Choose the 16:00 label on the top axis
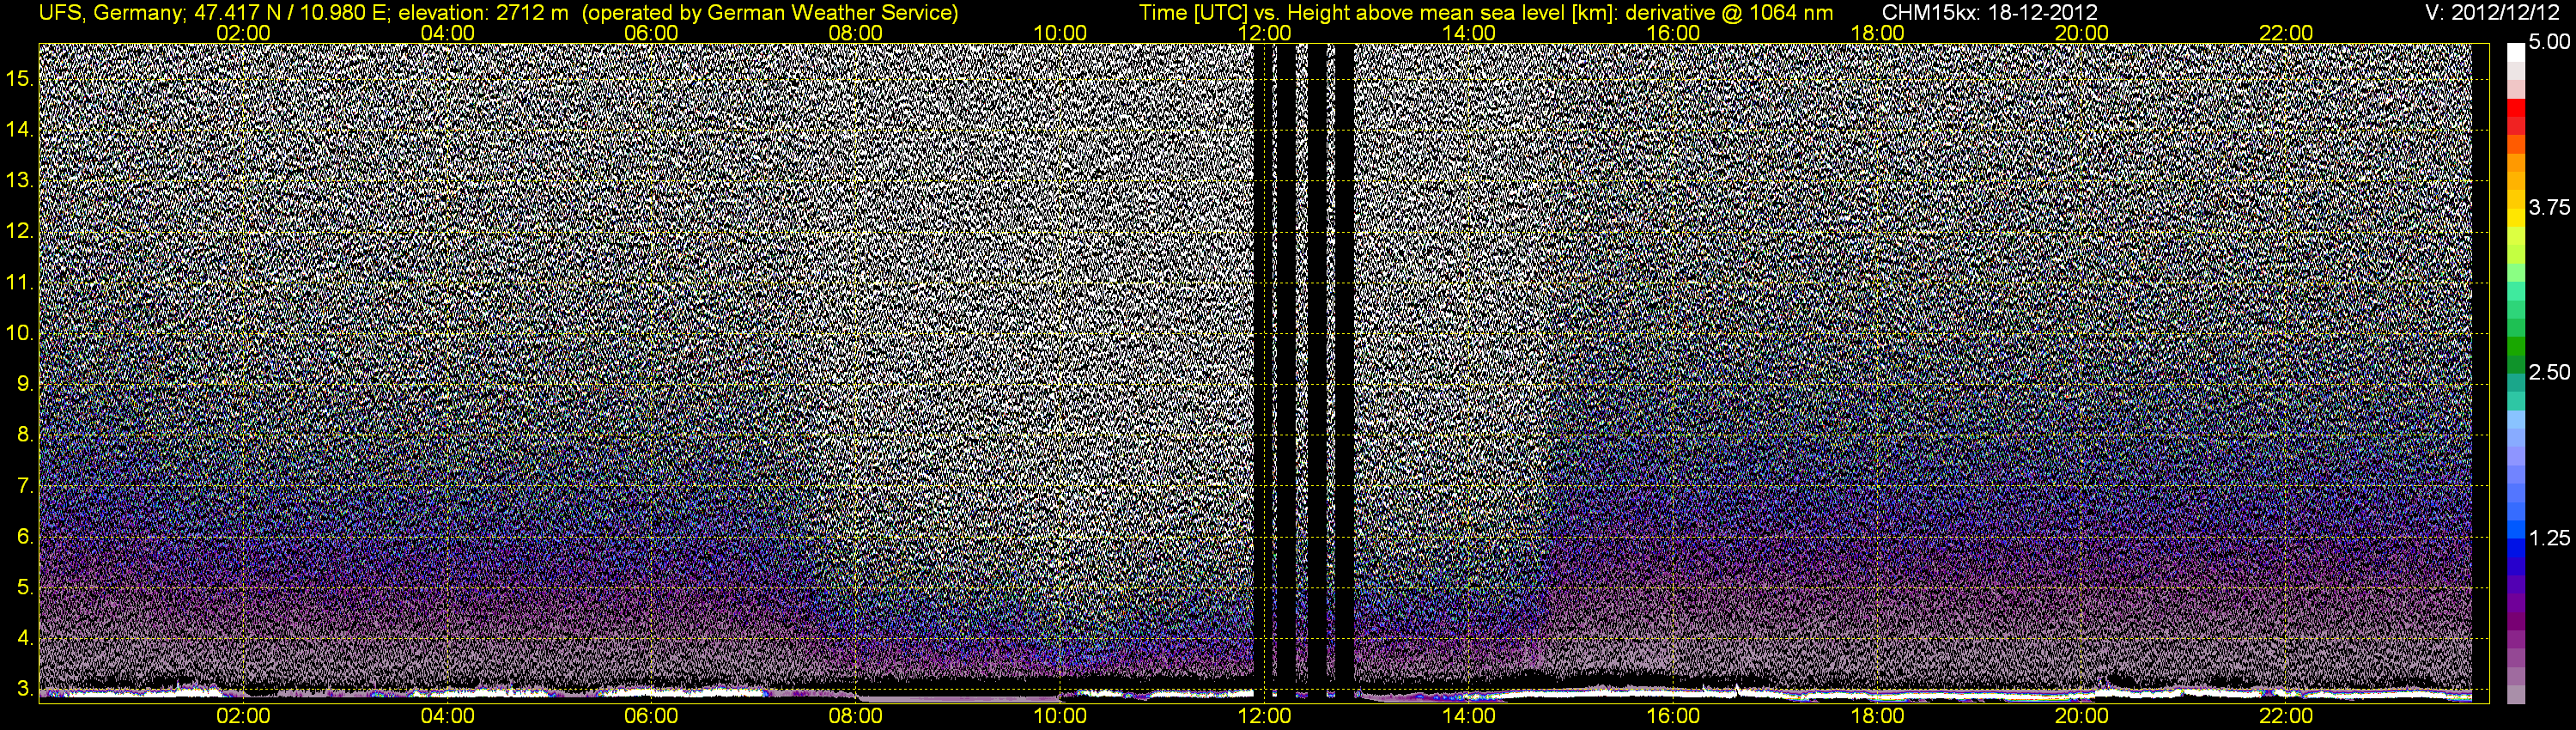2576x730 pixels. pos(1673,33)
